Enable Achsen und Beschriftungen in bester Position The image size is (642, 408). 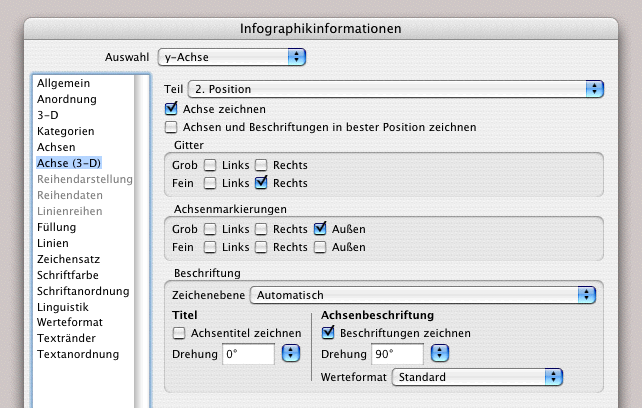pos(171,127)
